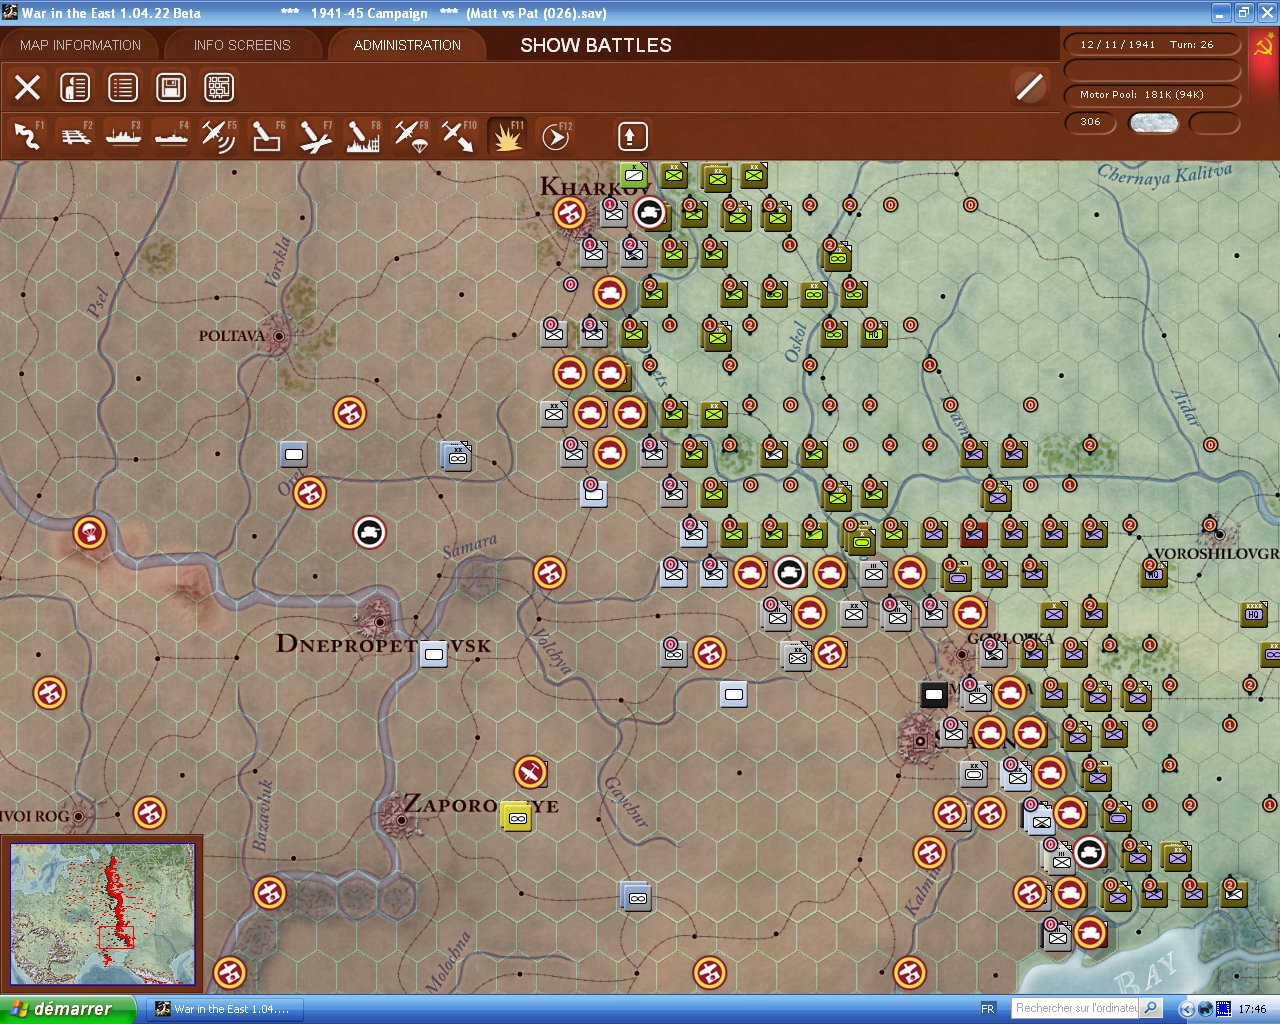
Task: Select F7 bomb airfield mode icon
Action: [x=315, y=136]
